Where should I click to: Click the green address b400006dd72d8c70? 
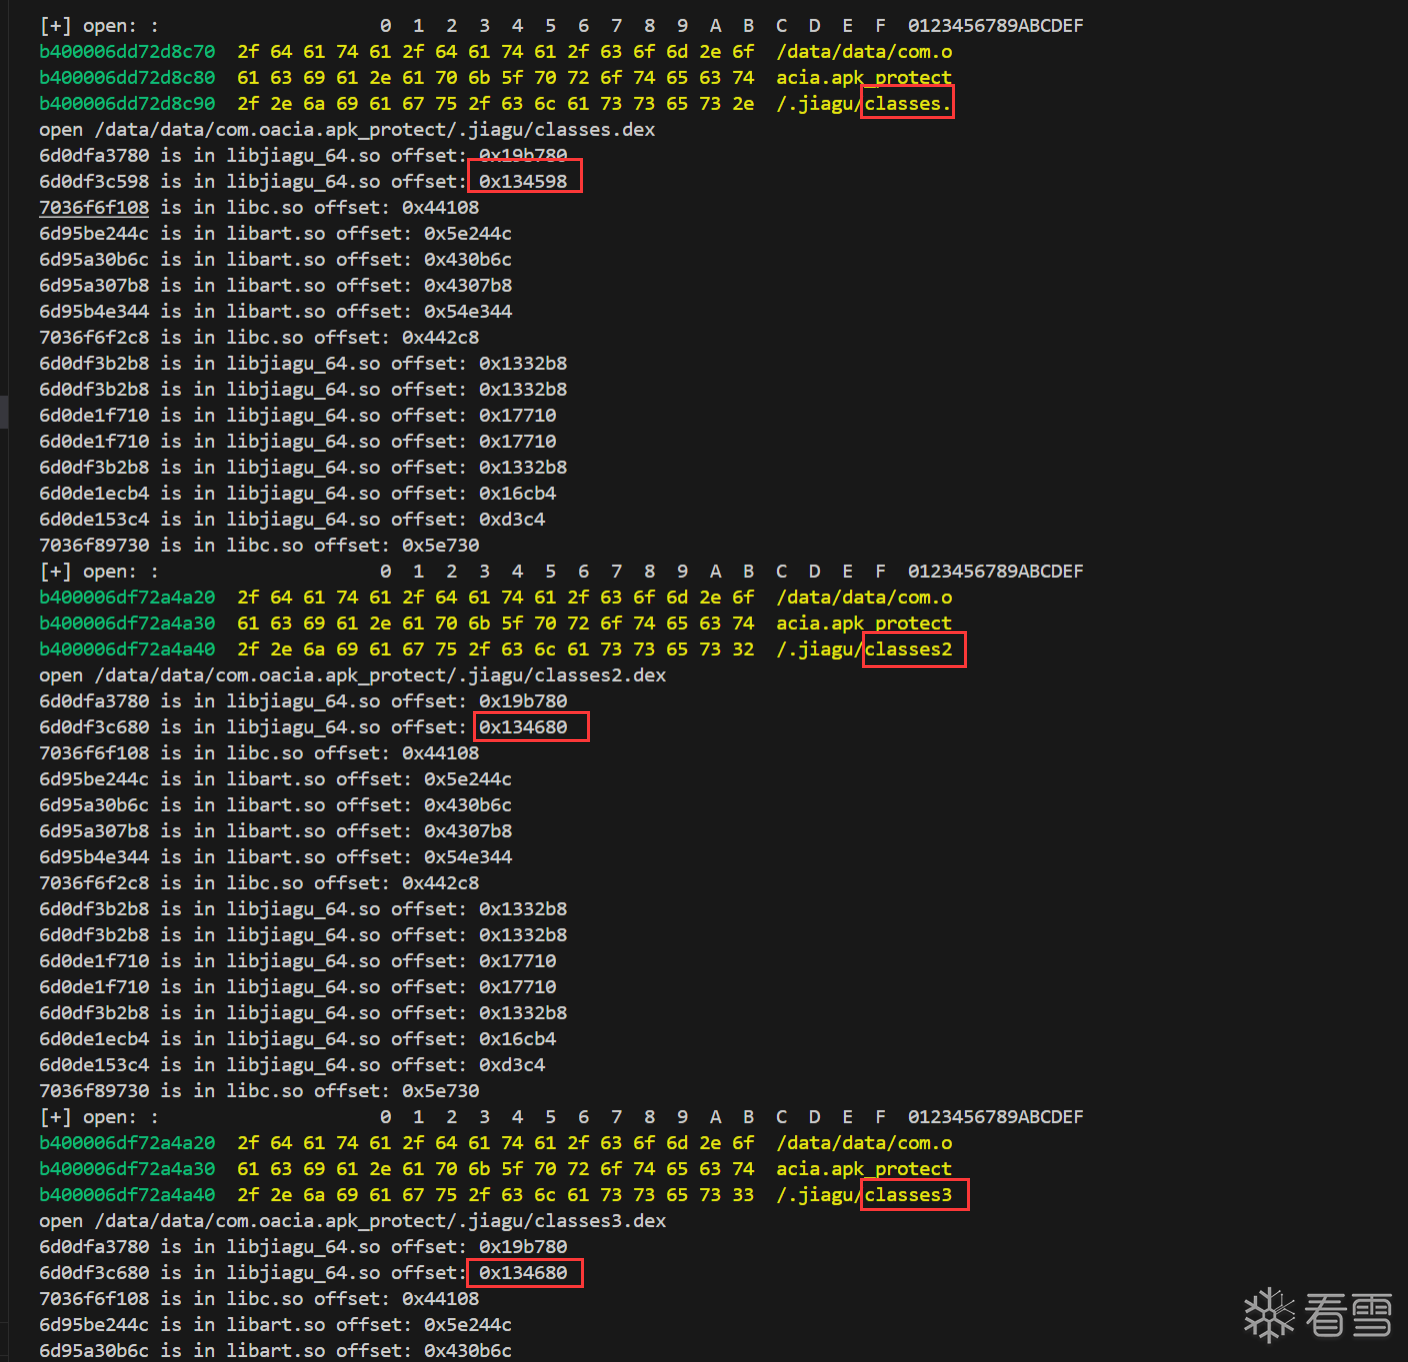127,52
